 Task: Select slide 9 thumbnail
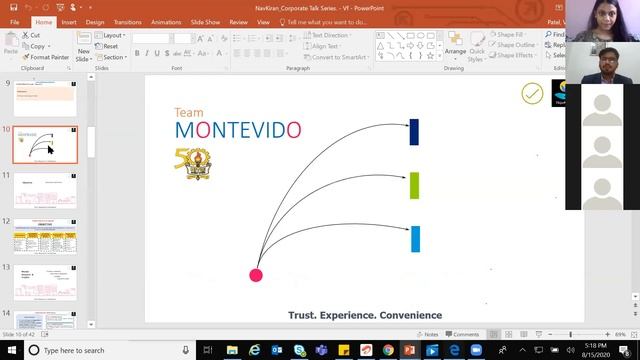pos(45,98)
